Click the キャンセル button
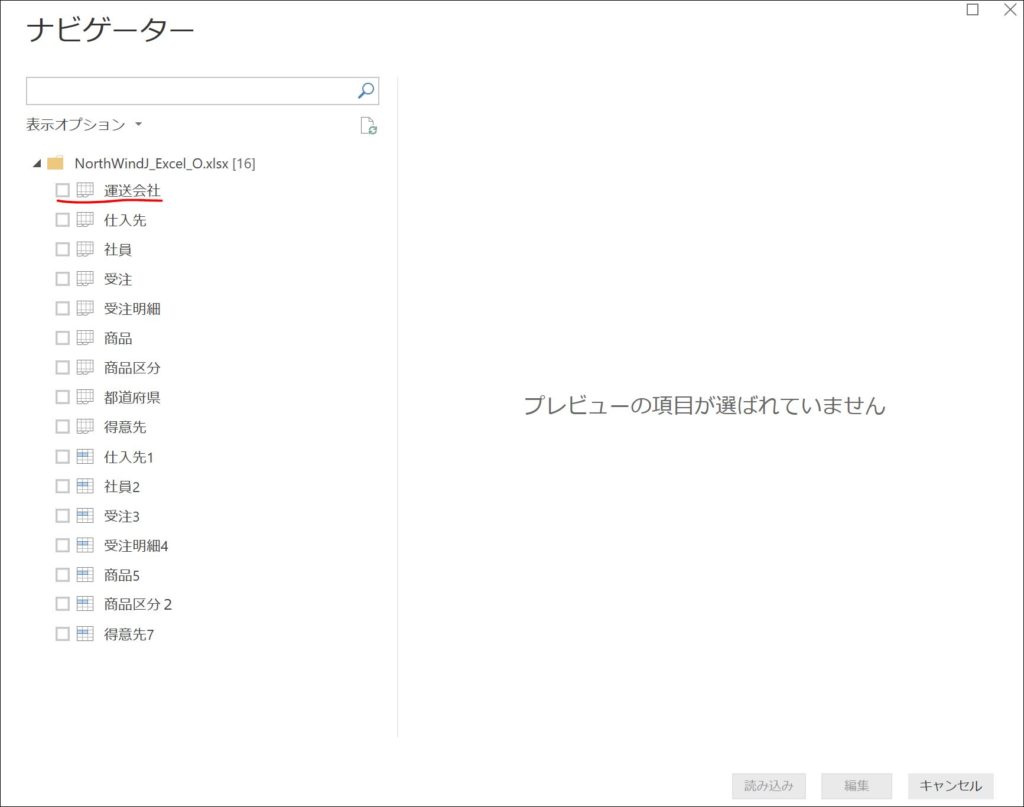This screenshot has height=807, width=1024. pos(950,785)
